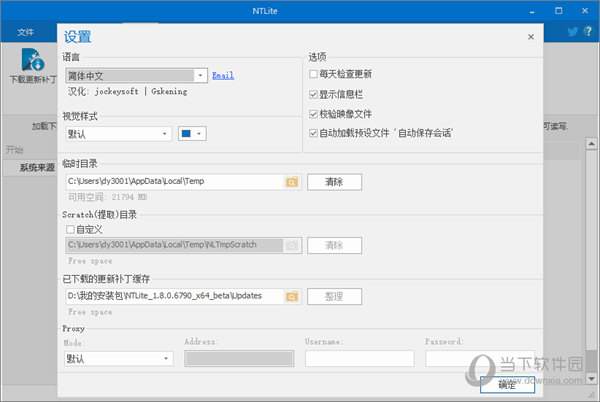Click the 确定 button to confirm settings
The width and height of the screenshot is (600, 402).
coord(507,385)
